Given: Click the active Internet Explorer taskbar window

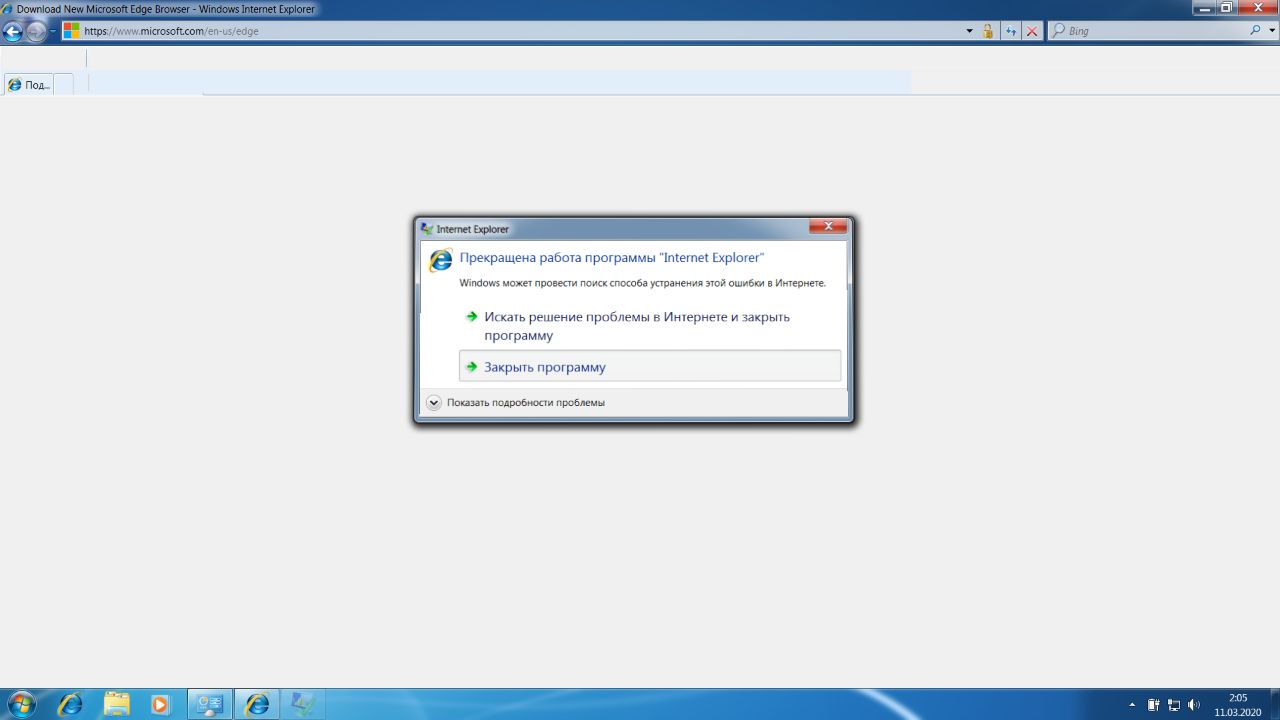Looking at the screenshot, I should (257, 704).
